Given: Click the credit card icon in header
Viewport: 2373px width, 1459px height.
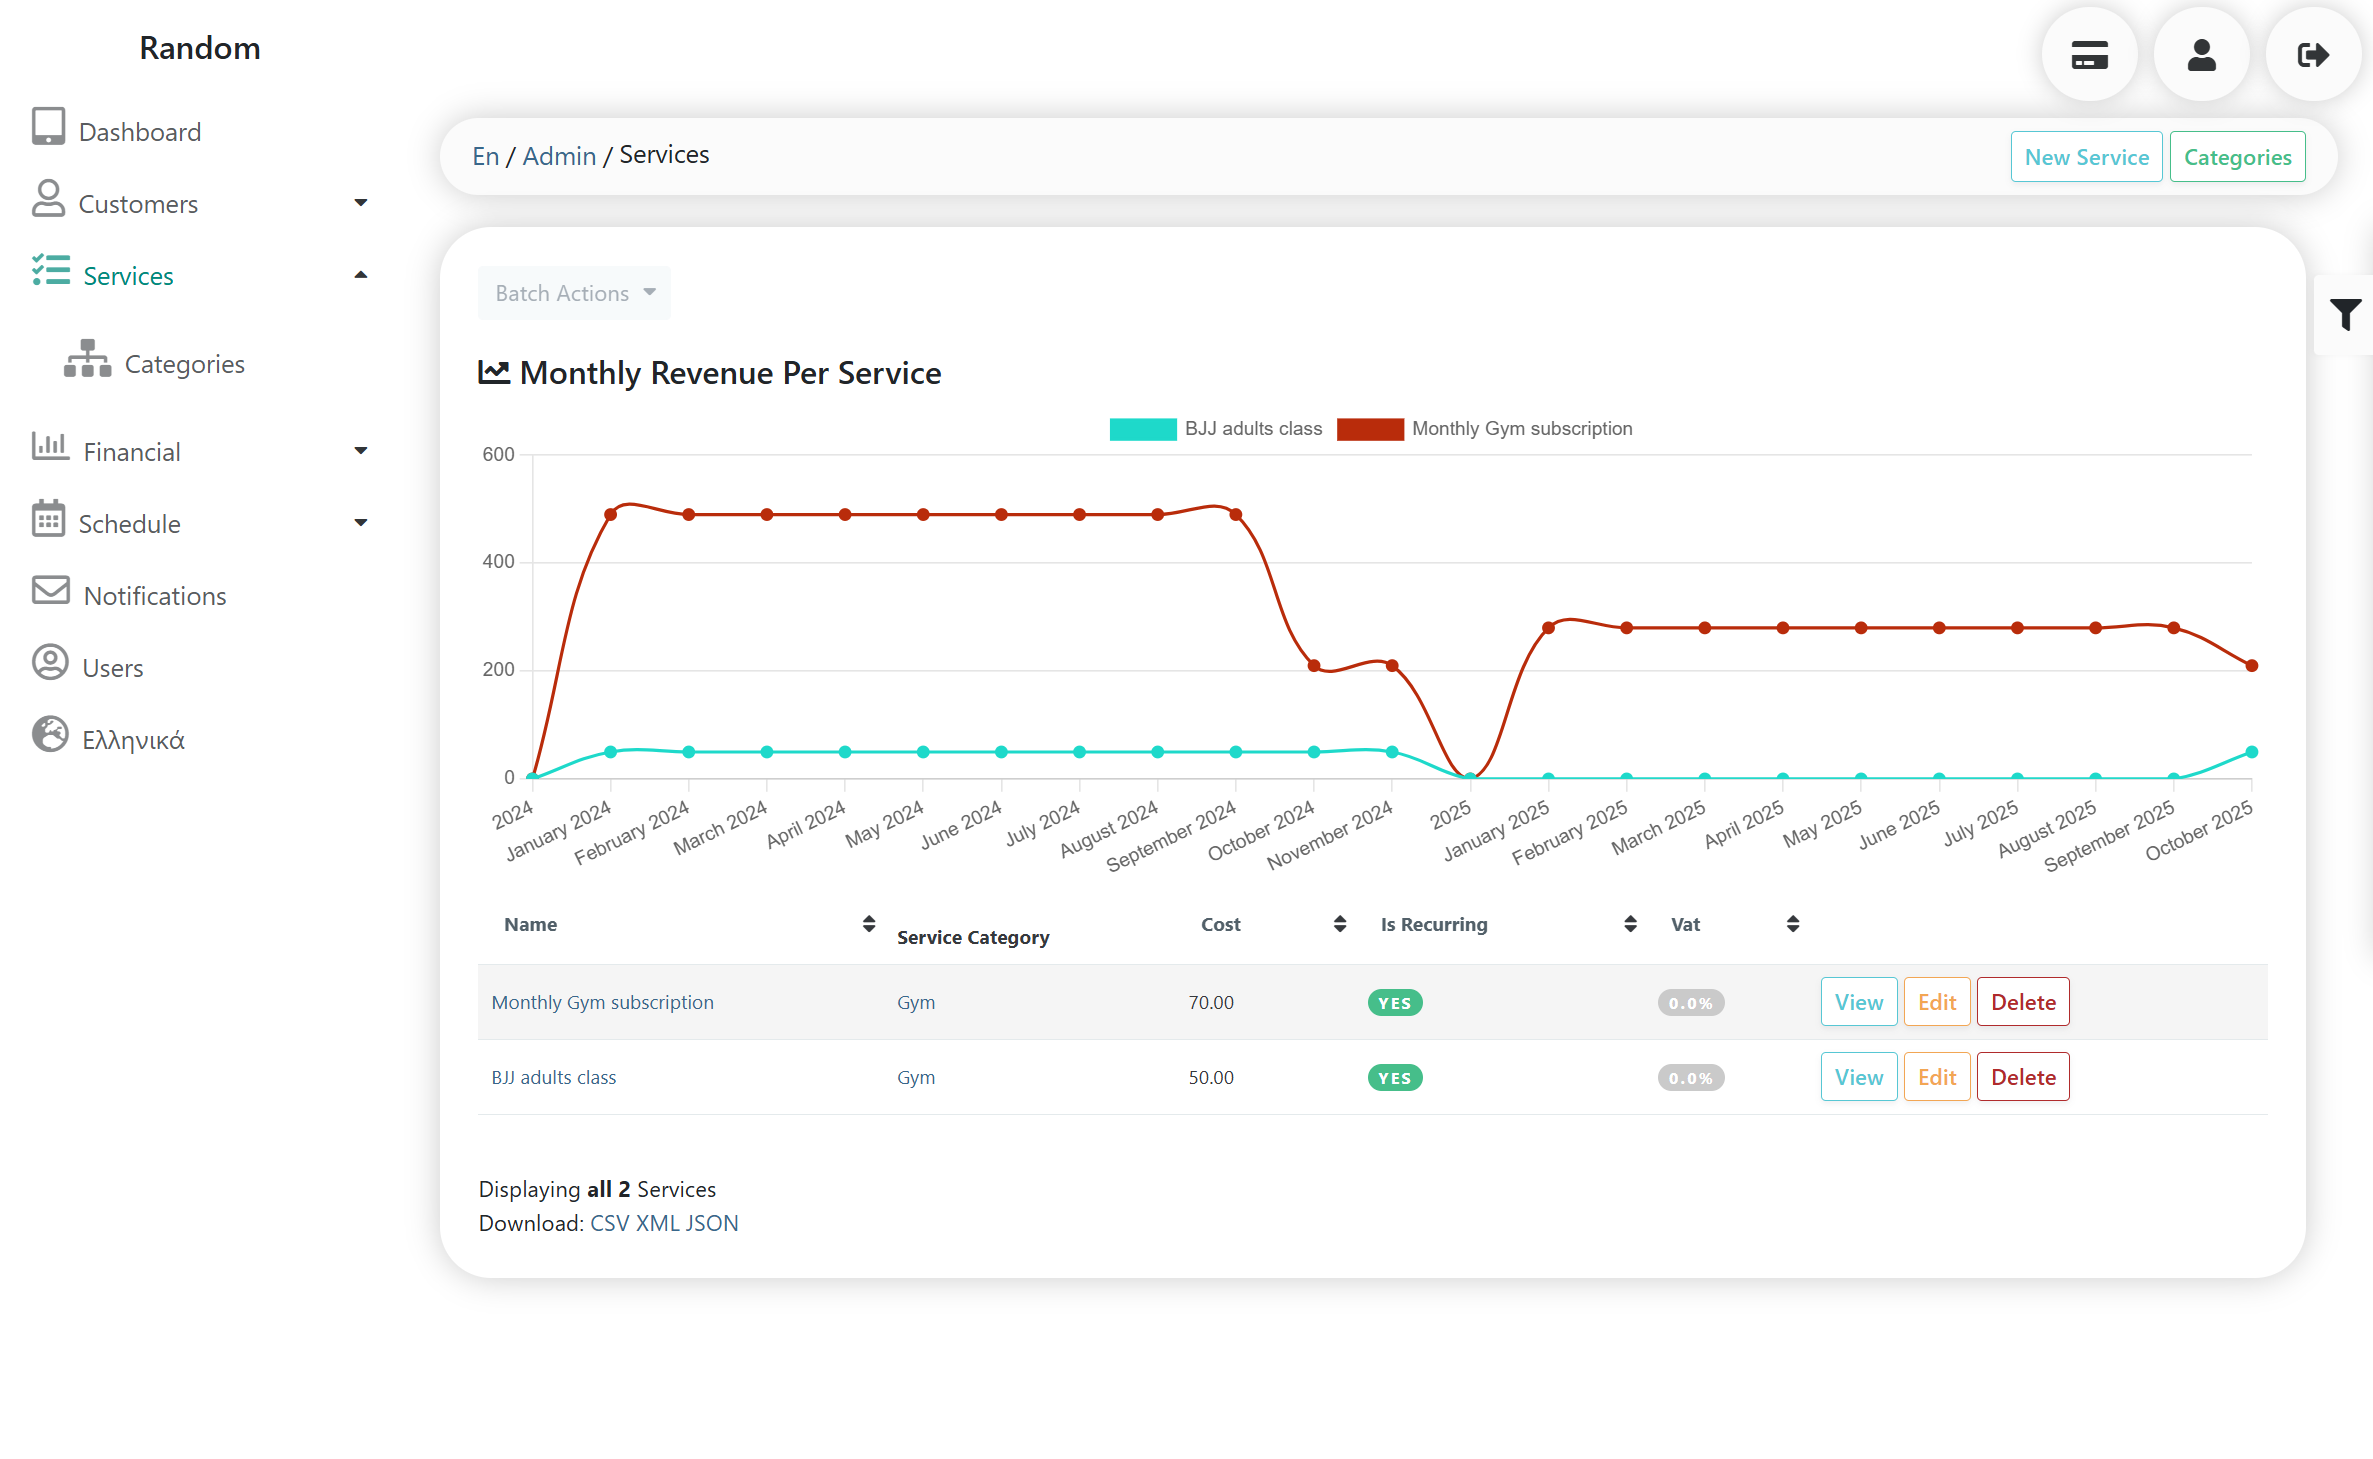Looking at the screenshot, I should pos(2089,55).
